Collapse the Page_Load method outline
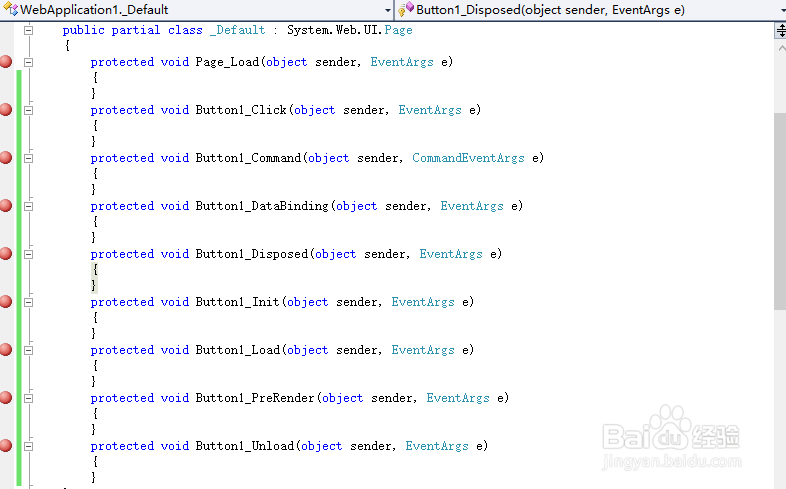The width and height of the screenshot is (786, 489). point(29,62)
